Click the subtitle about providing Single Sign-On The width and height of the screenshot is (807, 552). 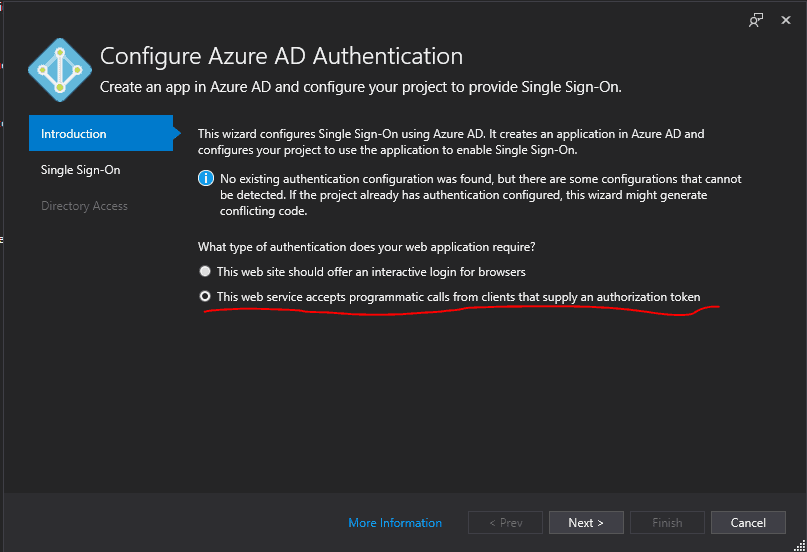click(x=360, y=87)
